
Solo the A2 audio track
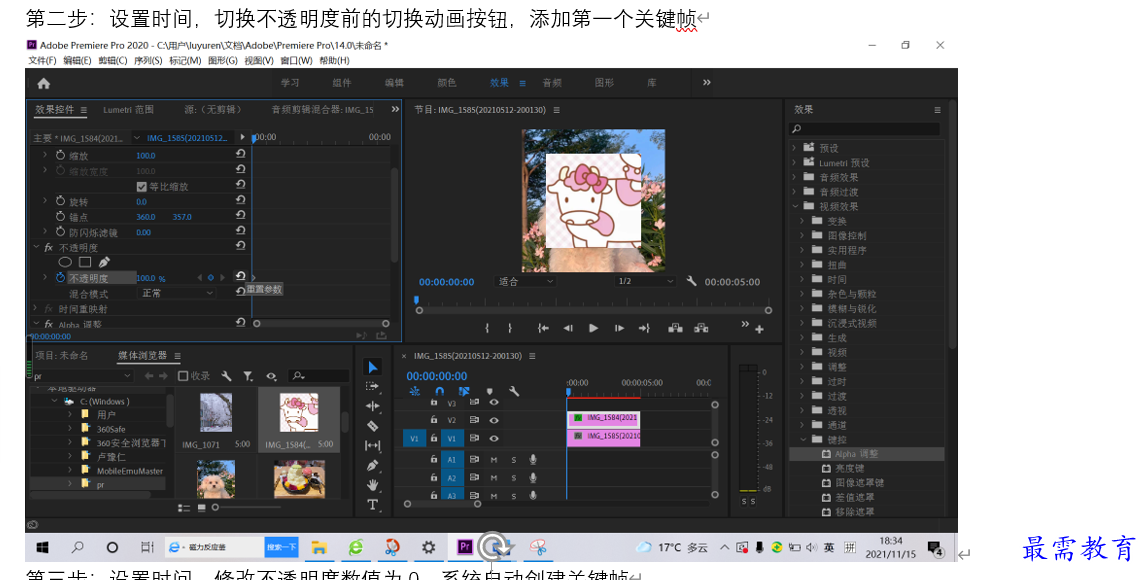point(514,478)
